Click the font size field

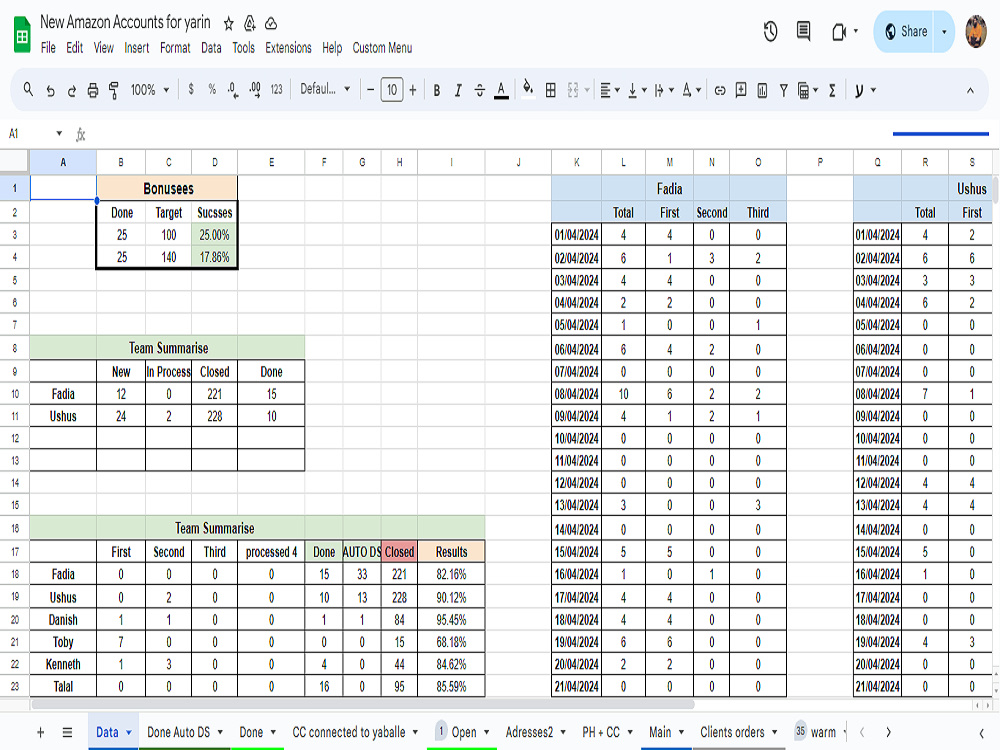coord(392,90)
